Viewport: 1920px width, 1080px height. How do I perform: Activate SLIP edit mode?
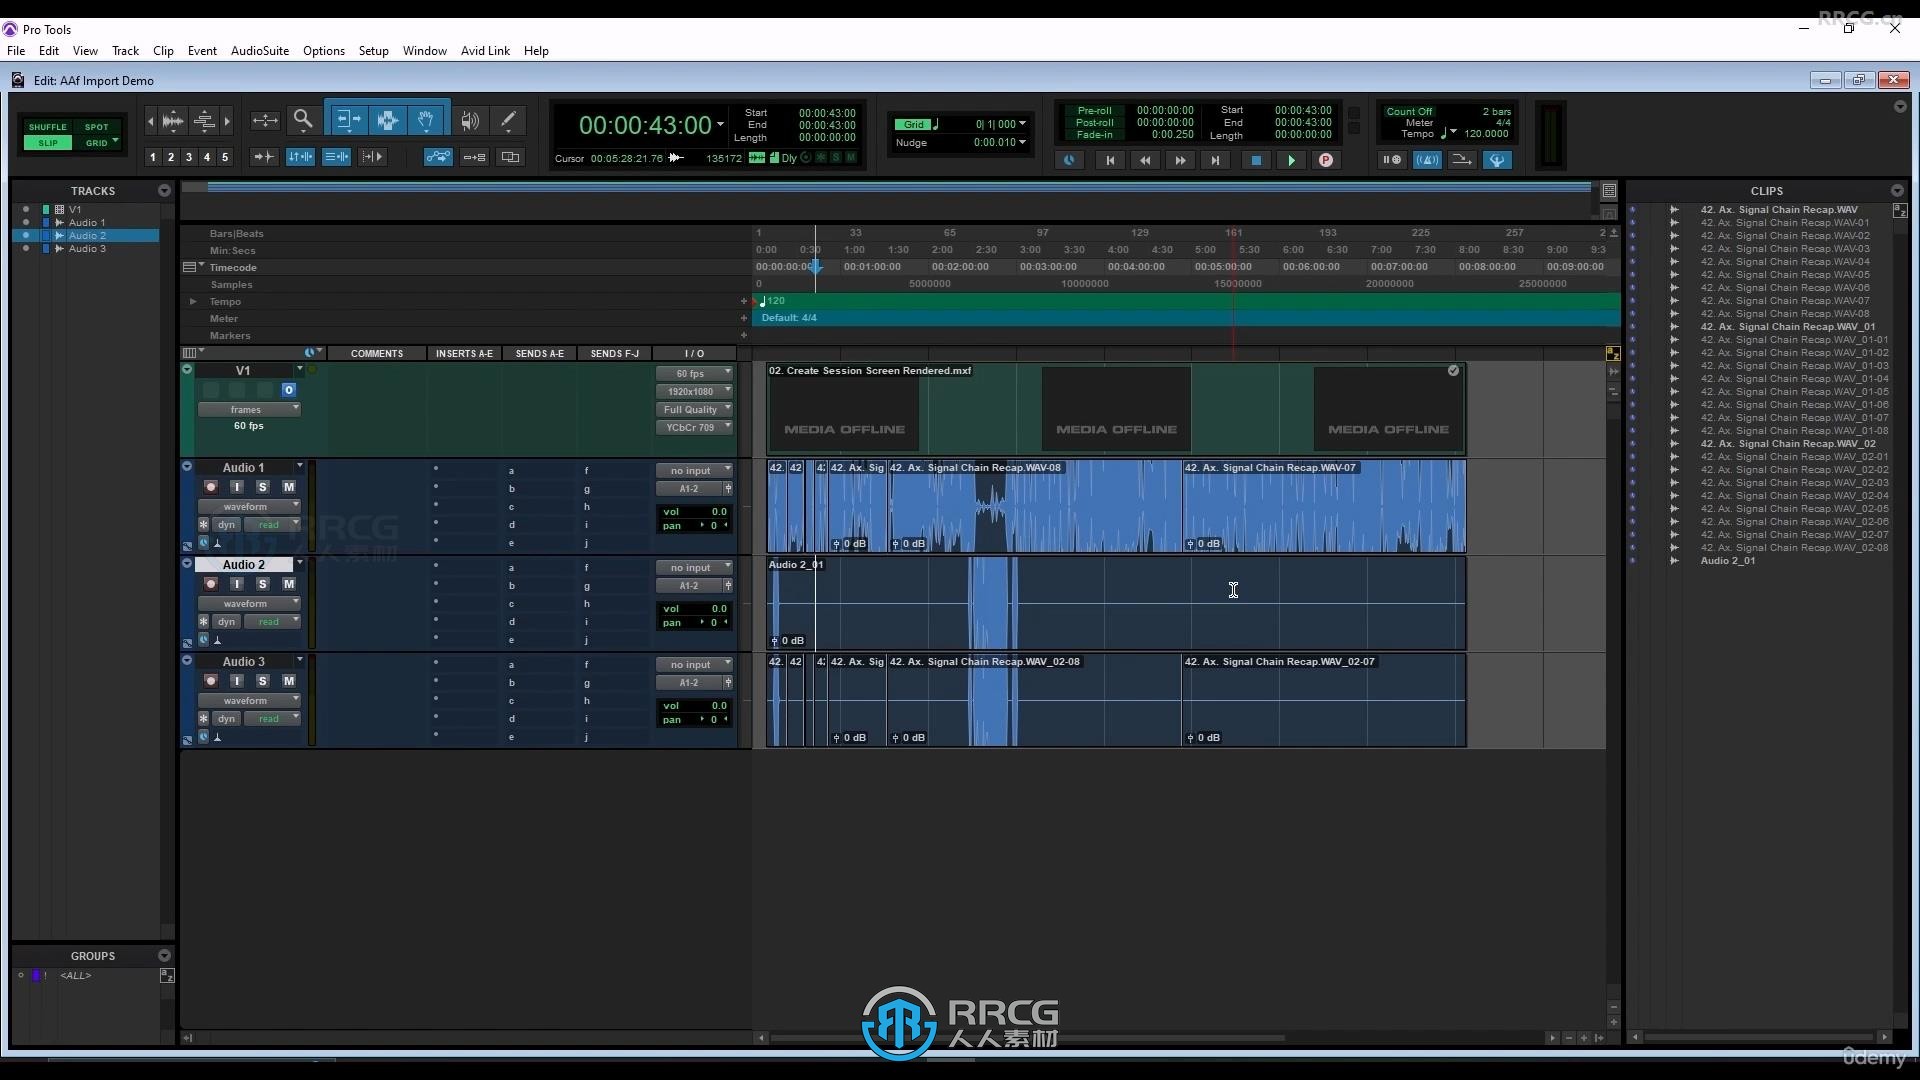click(x=47, y=143)
